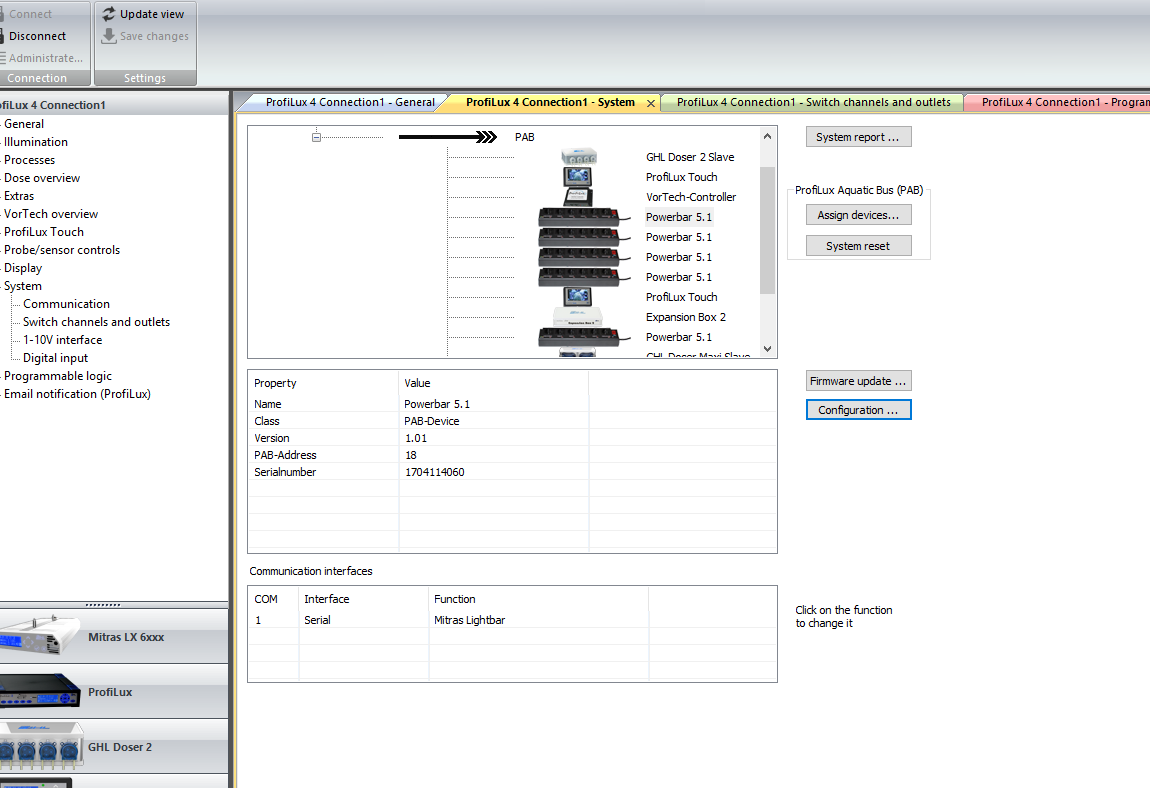Viewport: 1150px width, 788px height.
Task: Click the Function column header
Action: tap(455, 599)
